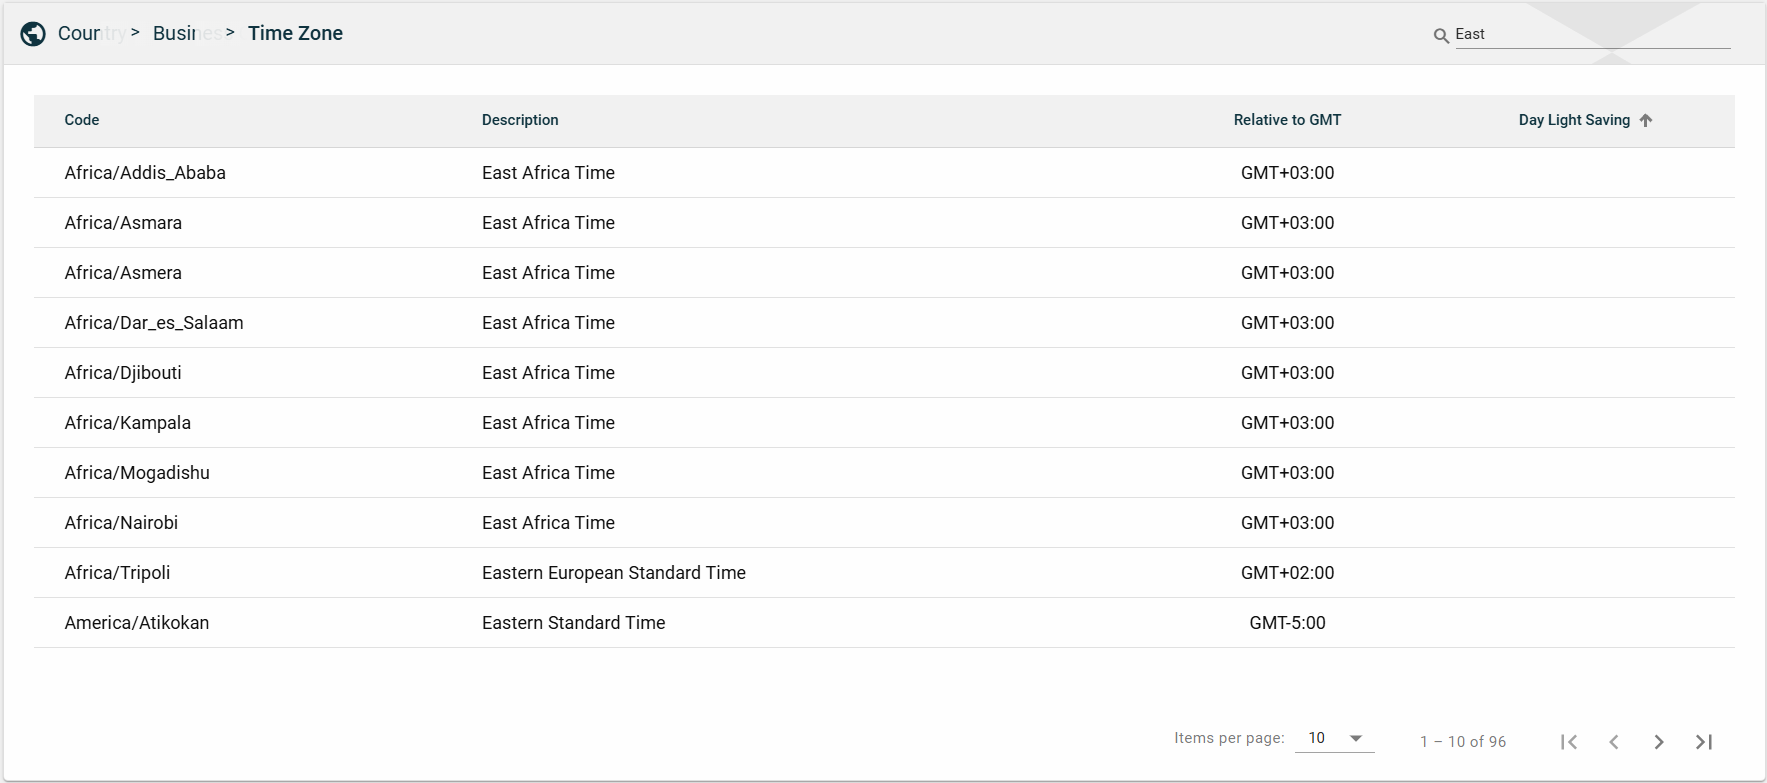Navigate to Country breadcrumb link
Viewport: 1767px width, 783px height.
(x=90, y=34)
